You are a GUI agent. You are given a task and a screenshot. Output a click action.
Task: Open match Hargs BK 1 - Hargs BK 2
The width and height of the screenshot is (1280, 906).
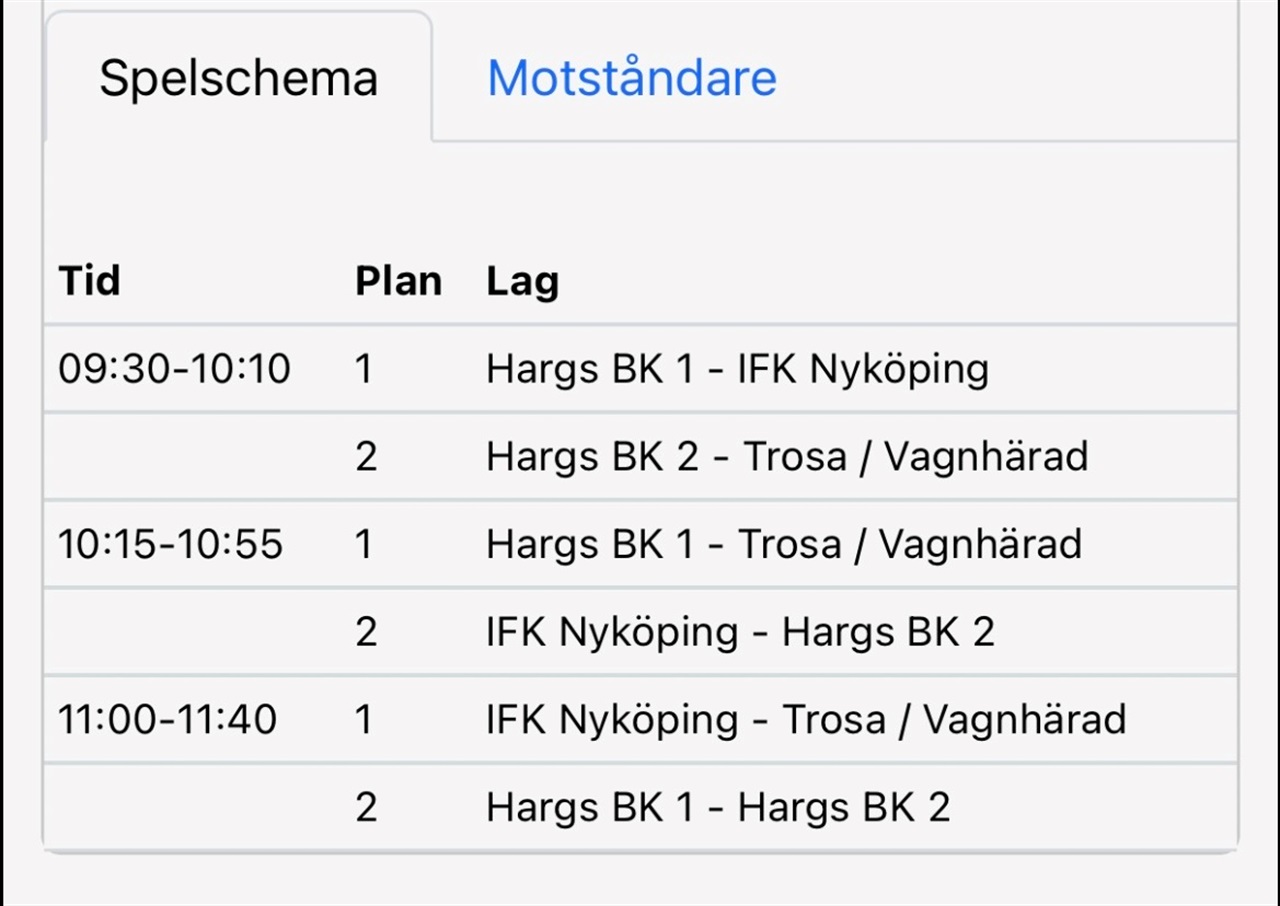tap(718, 808)
